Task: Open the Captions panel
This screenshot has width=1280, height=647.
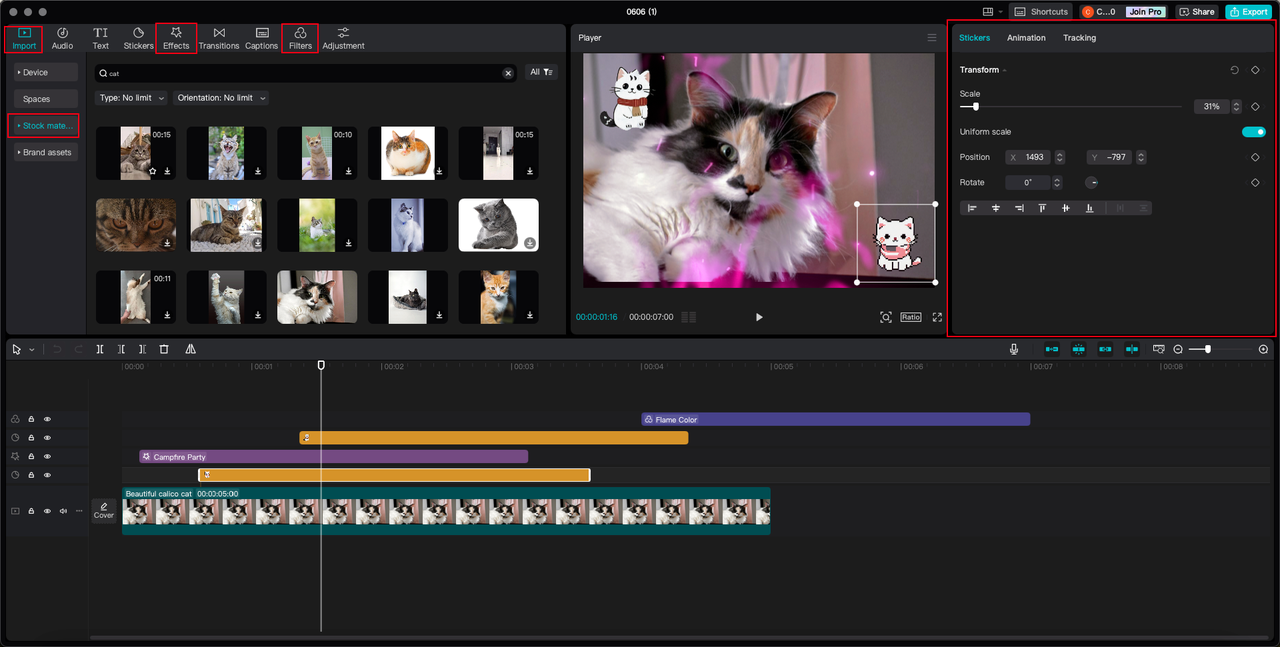Action: 262,39
